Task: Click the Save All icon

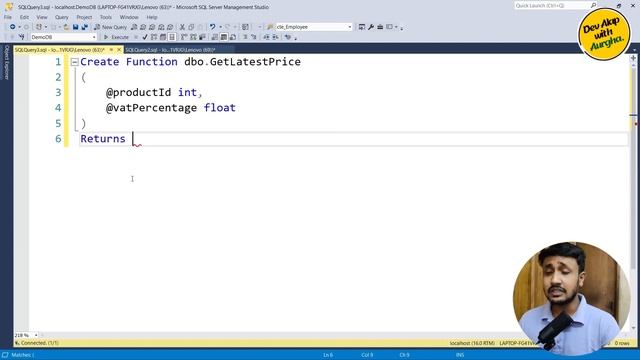Action: (x=84, y=27)
